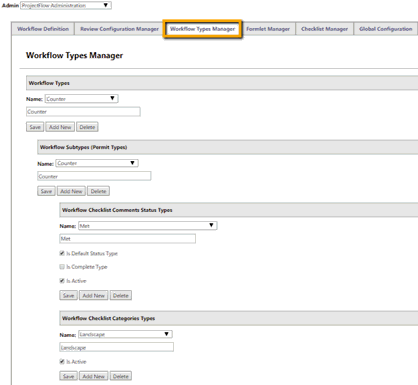
Task: Expand the Workflow Types Name dropdown
Action: pyautogui.click(x=82, y=99)
